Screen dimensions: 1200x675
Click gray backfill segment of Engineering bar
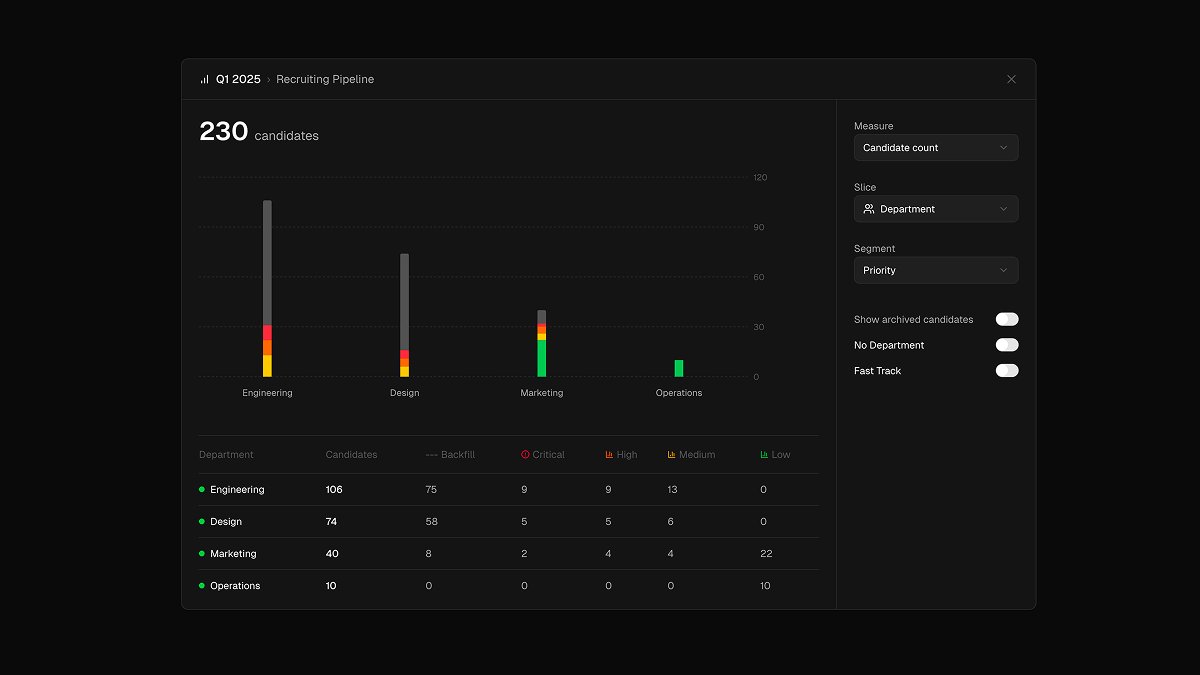267,262
